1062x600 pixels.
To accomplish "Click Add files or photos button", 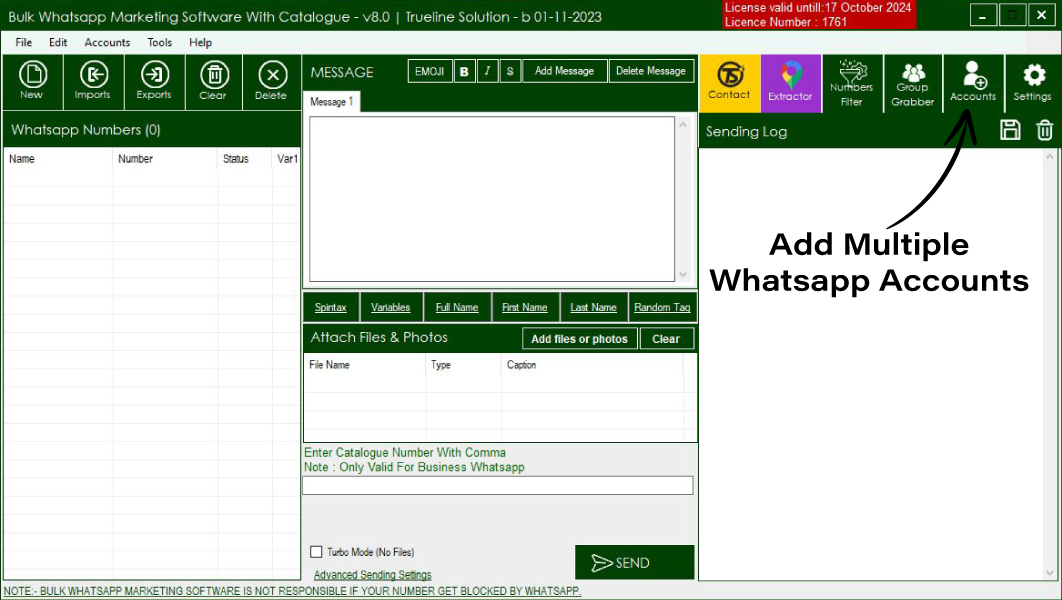I will coord(580,339).
